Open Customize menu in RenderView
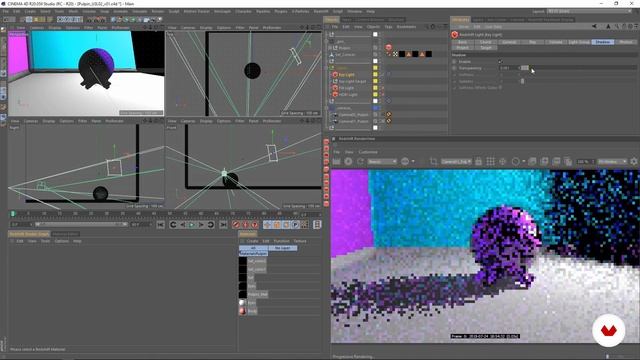The width and height of the screenshot is (640, 360). [x=368, y=152]
